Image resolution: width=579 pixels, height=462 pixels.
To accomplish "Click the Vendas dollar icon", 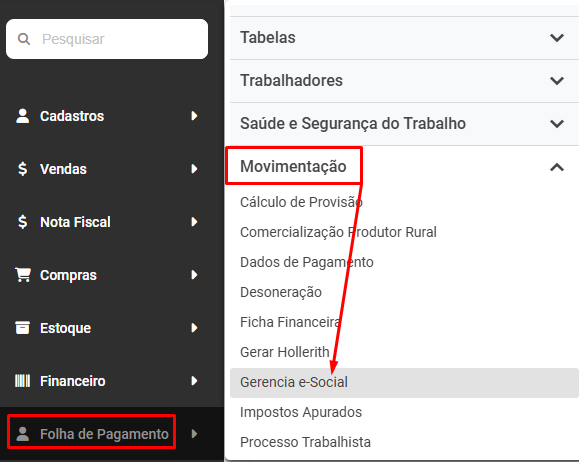I will click(23, 169).
